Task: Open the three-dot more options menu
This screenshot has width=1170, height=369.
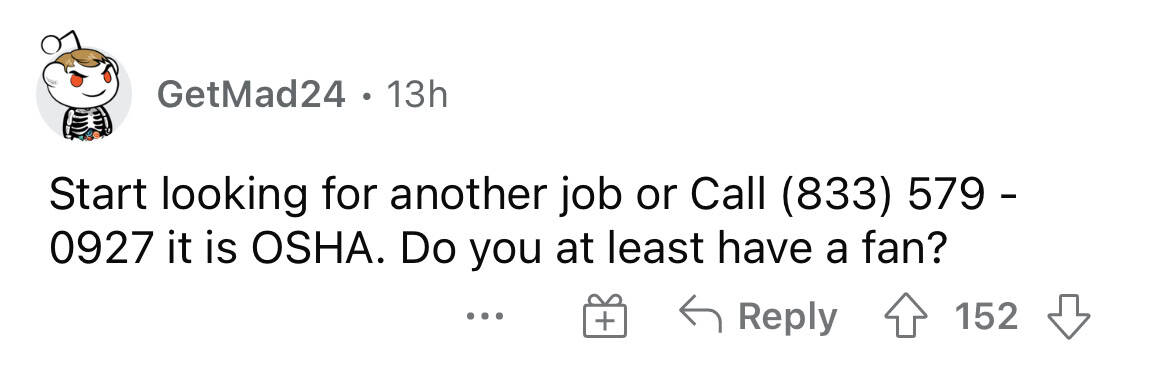Action: pos(485,317)
